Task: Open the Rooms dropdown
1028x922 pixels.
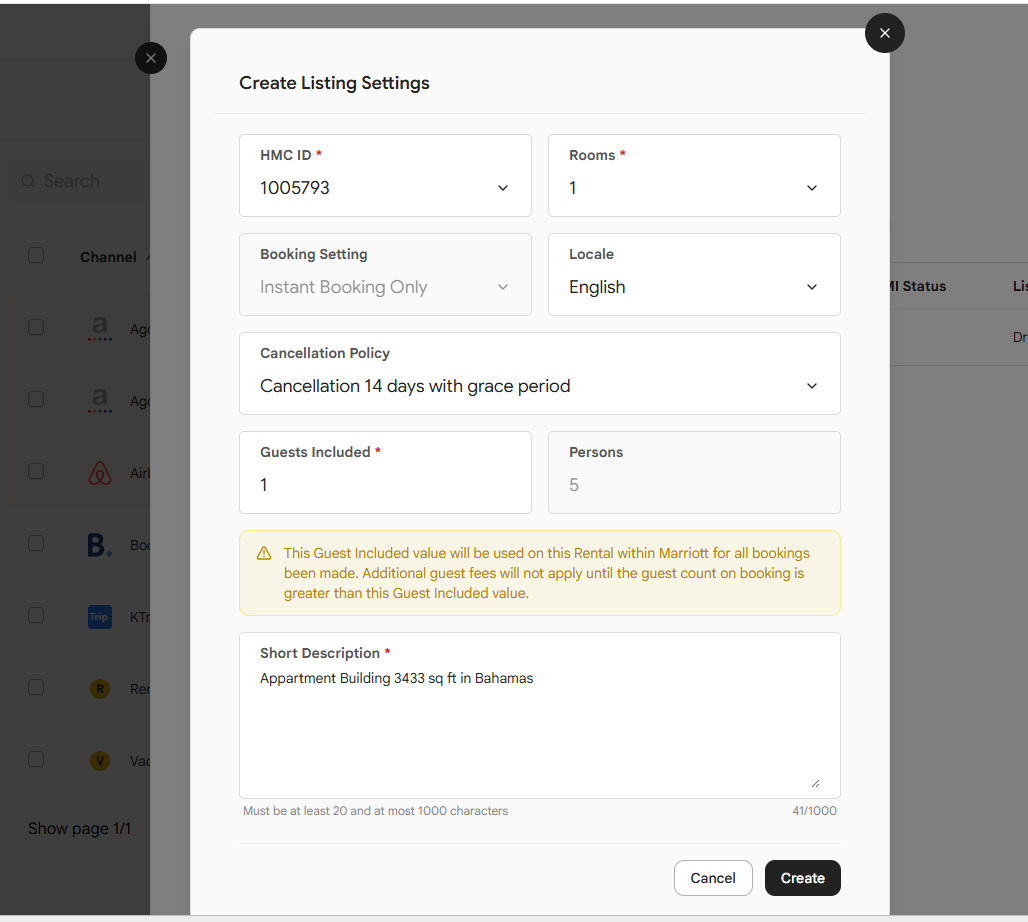Action: [x=694, y=176]
